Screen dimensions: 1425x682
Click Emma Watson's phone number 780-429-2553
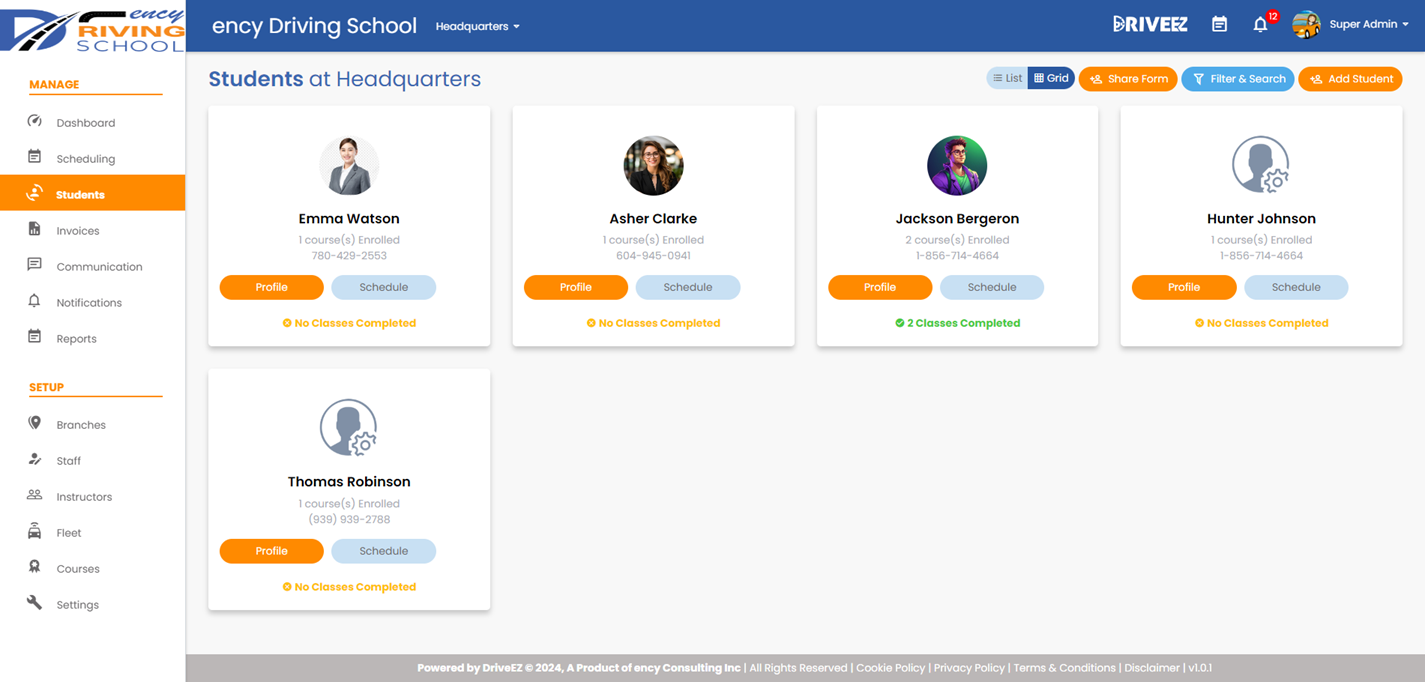point(349,256)
